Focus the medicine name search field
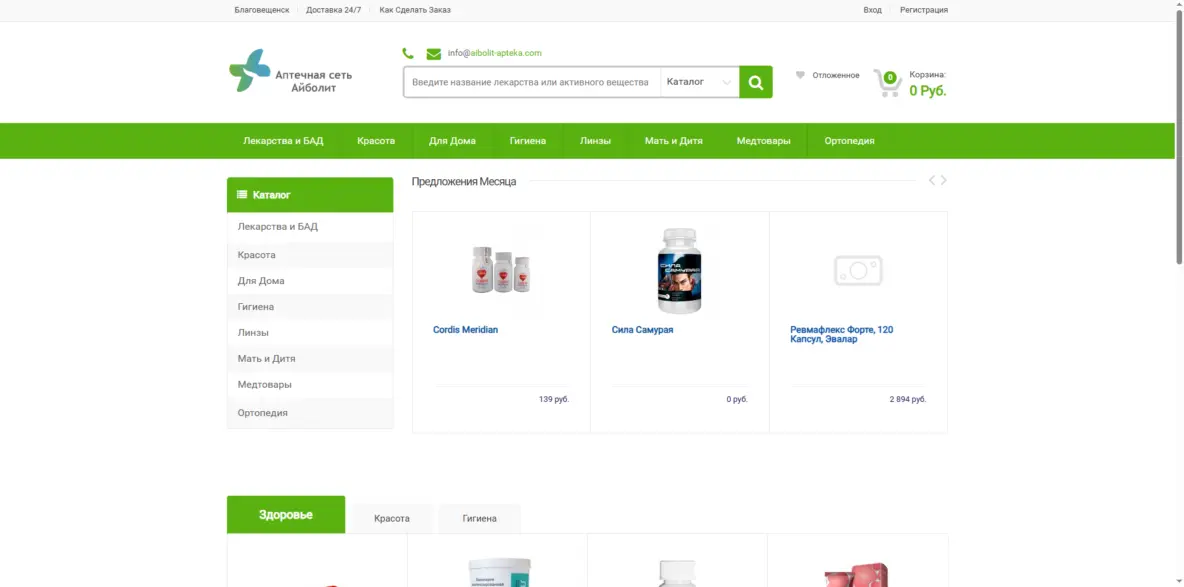Screen dimensions: 1184x587 pyautogui.click(x=531, y=82)
